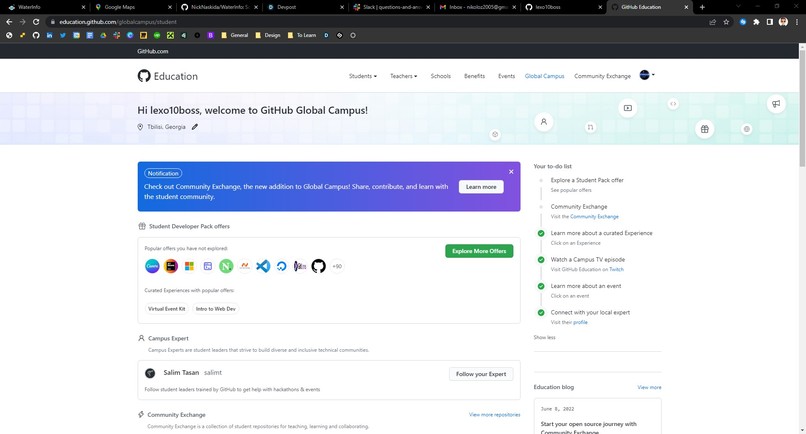Open the tab search chevron
The width and height of the screenshot is (806, 434).
tap(739, 7)
